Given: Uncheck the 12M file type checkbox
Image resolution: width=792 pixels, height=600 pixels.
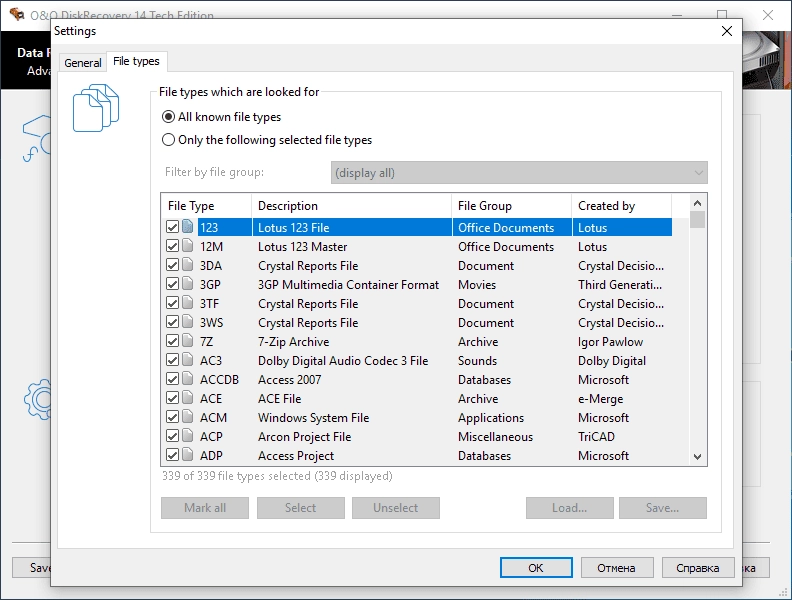Looking at the screenshot, I should (x=172, y=246).
